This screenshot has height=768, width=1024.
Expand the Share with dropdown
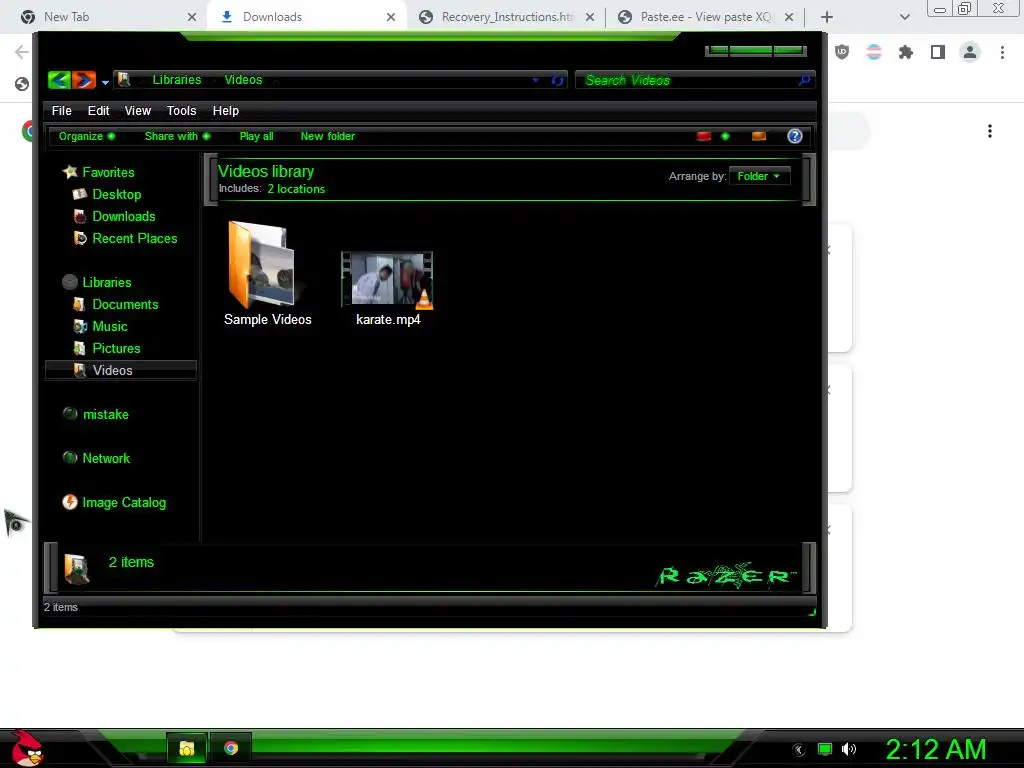[177, 136]
